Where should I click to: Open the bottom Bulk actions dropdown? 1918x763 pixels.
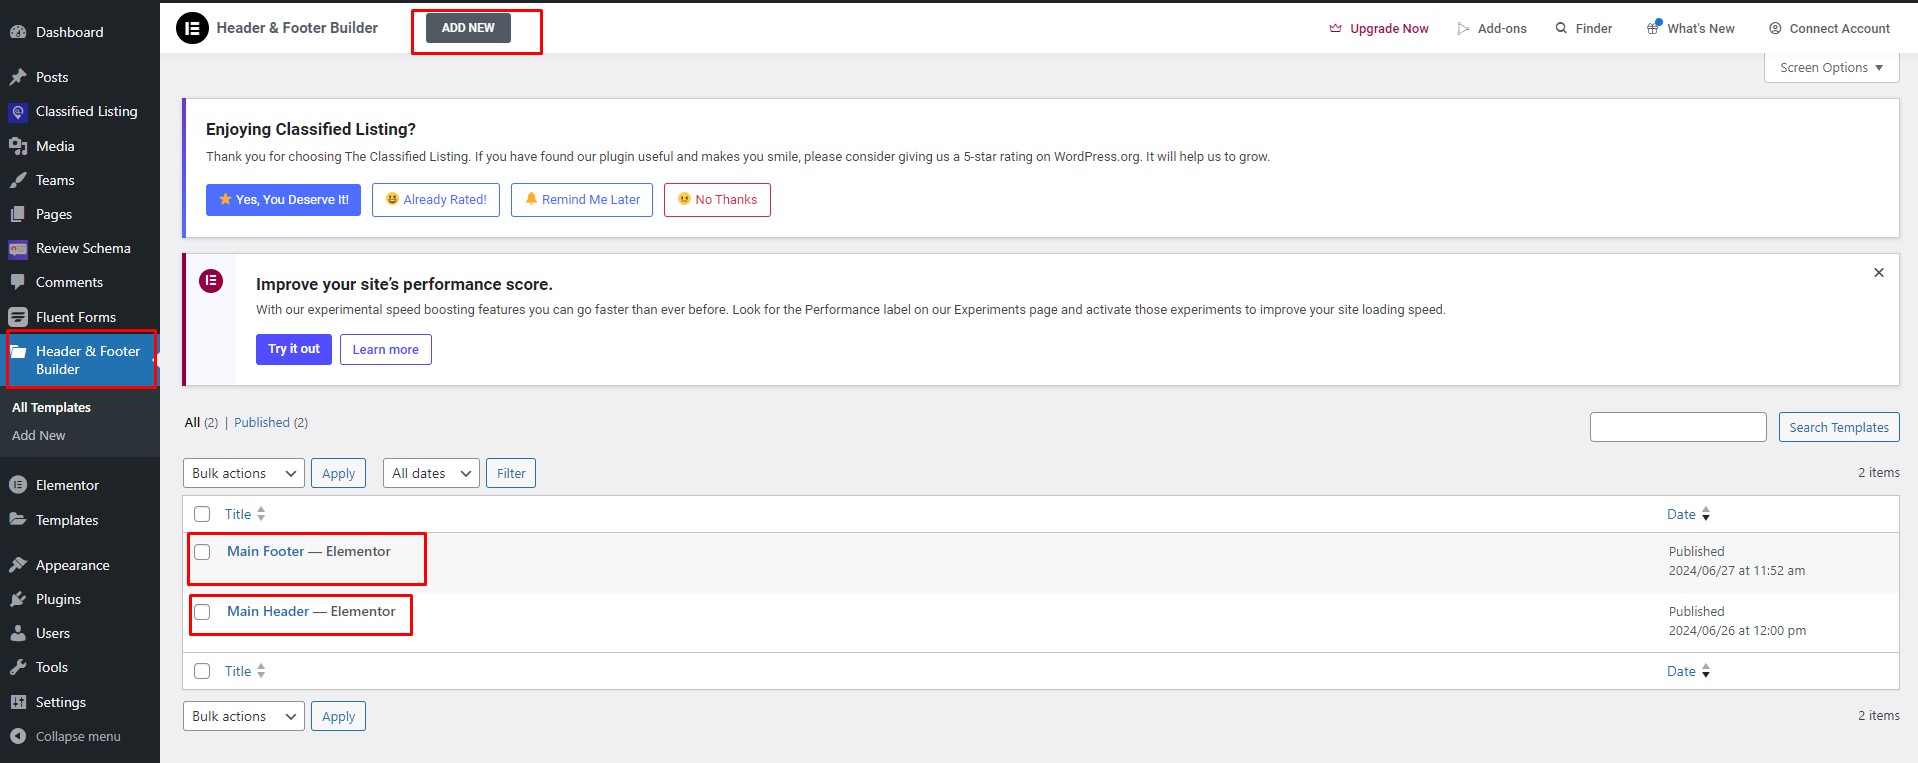pos(244,716)
